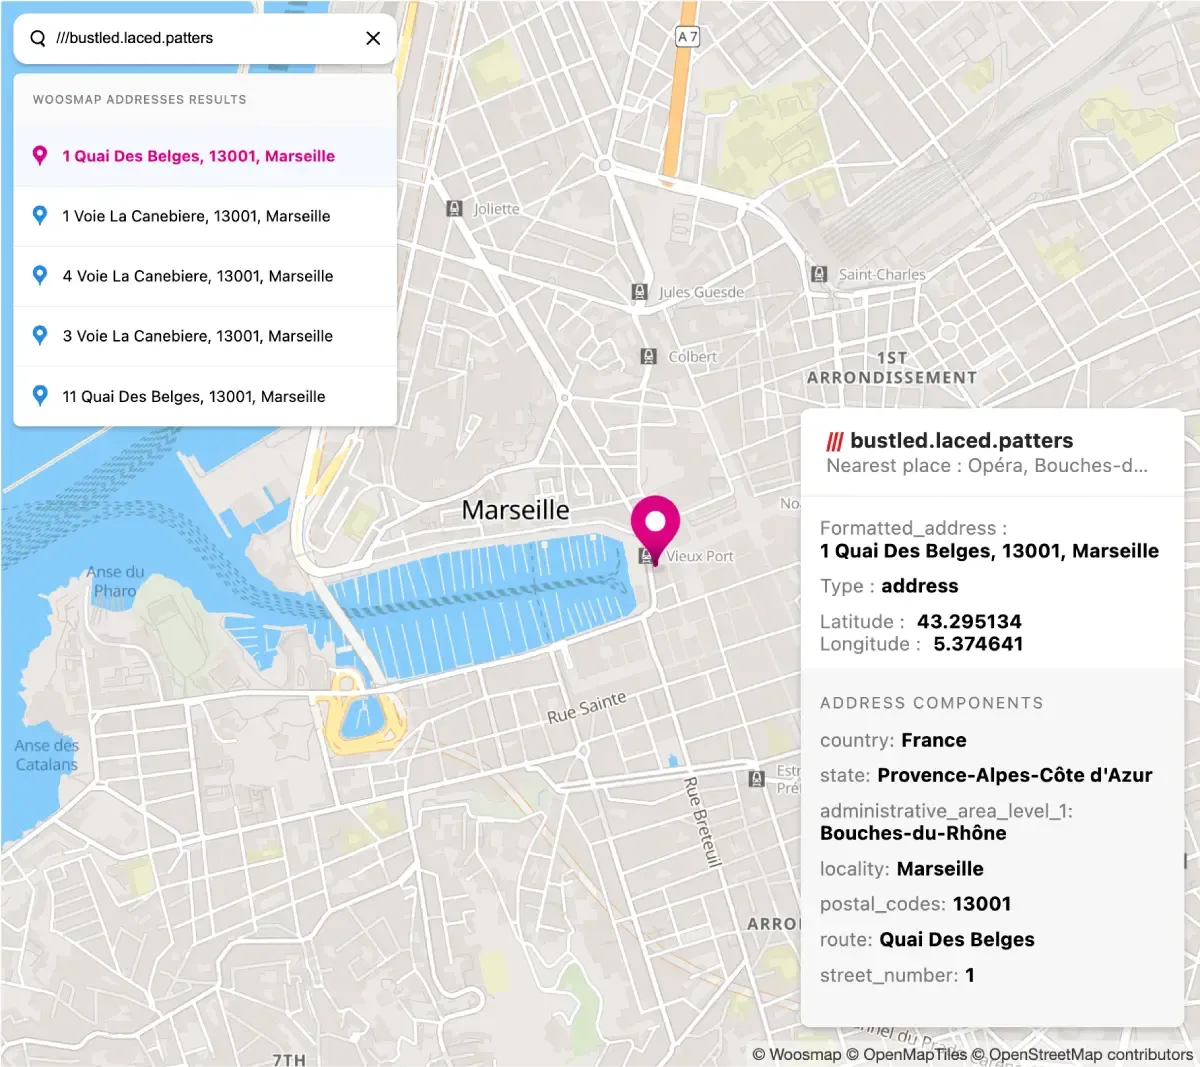Click the Vieux Port metro station icon
The image size is (1200, 1067).
pyautogui.click(x=646, y=556)
